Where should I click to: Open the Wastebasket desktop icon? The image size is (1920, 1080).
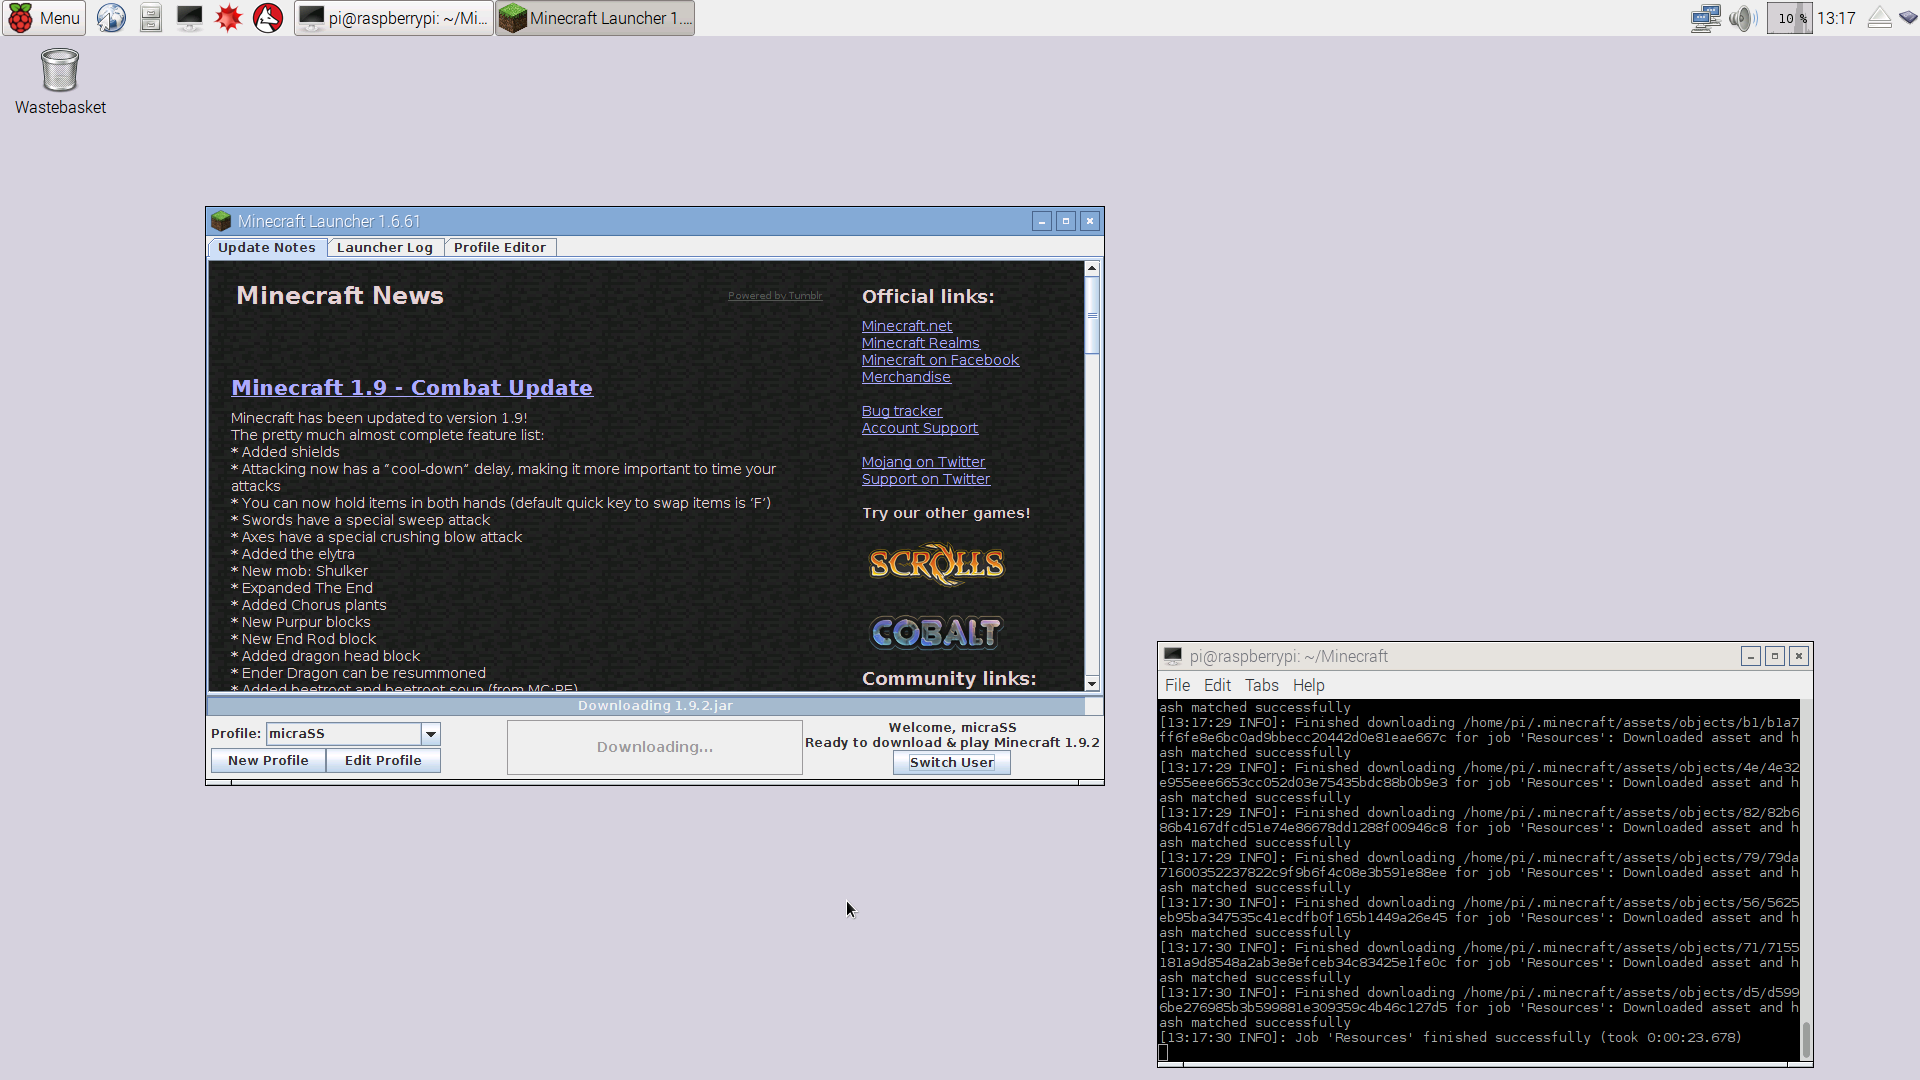pos(60,72)
